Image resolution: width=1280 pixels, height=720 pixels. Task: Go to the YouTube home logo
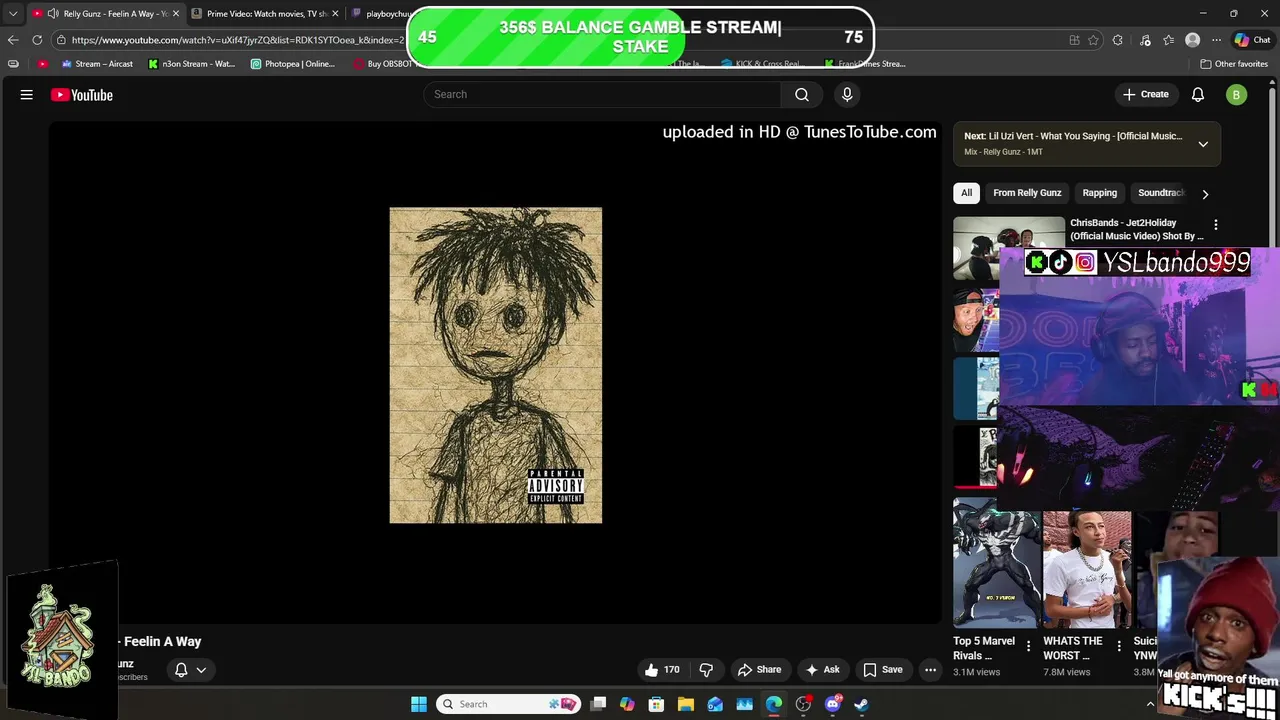tap(82, 95)
